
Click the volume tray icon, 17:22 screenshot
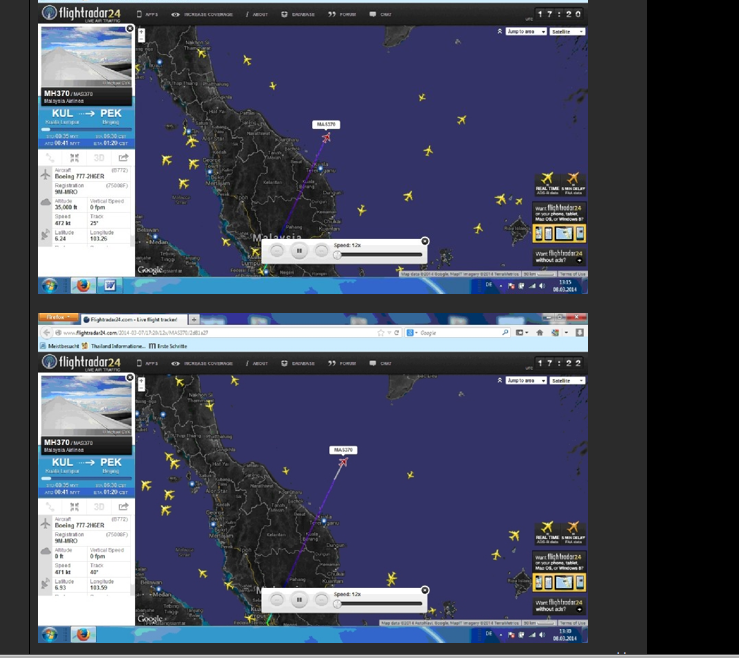pyautogui.click(x=542, y=634)
